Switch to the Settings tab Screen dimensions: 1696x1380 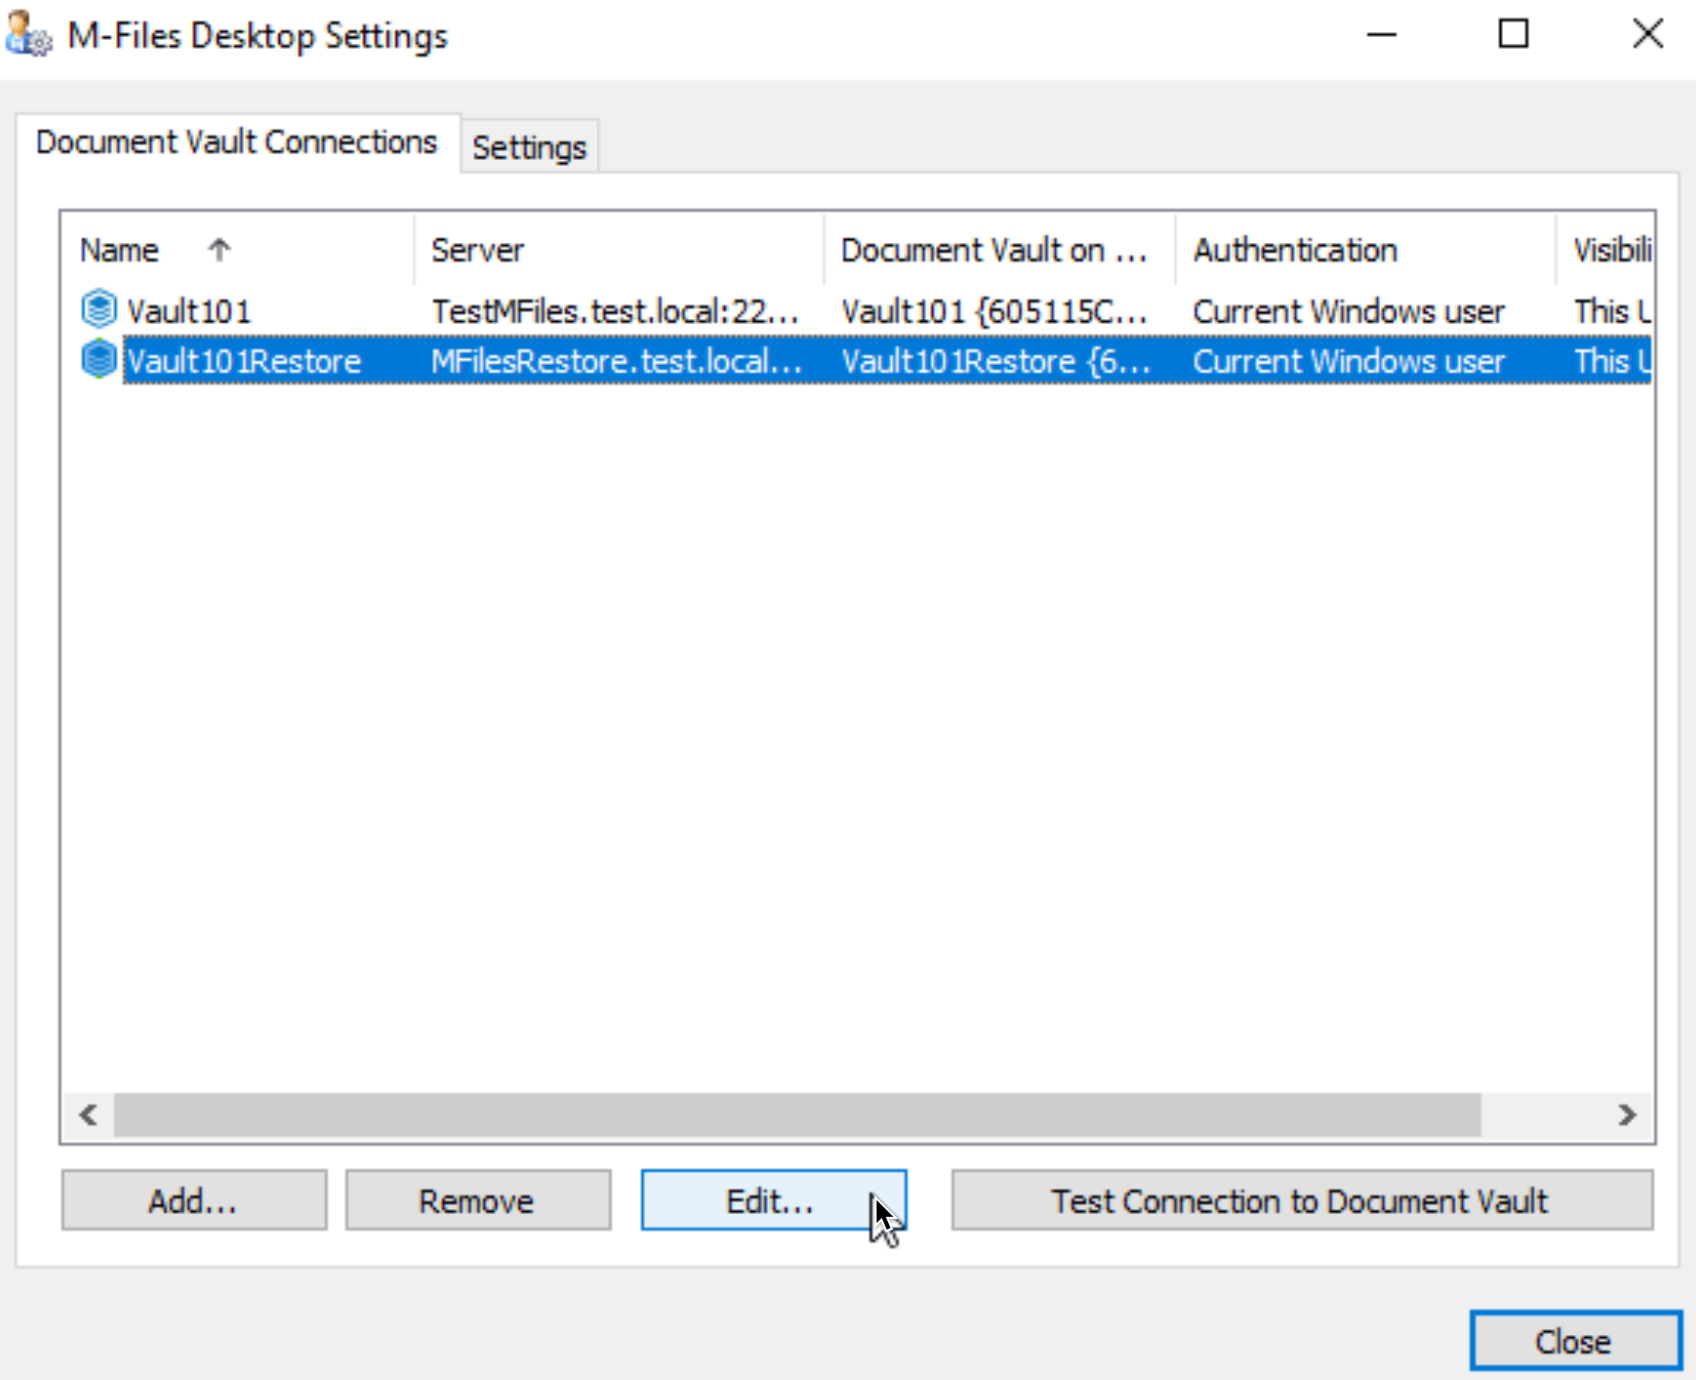point(529,147)
